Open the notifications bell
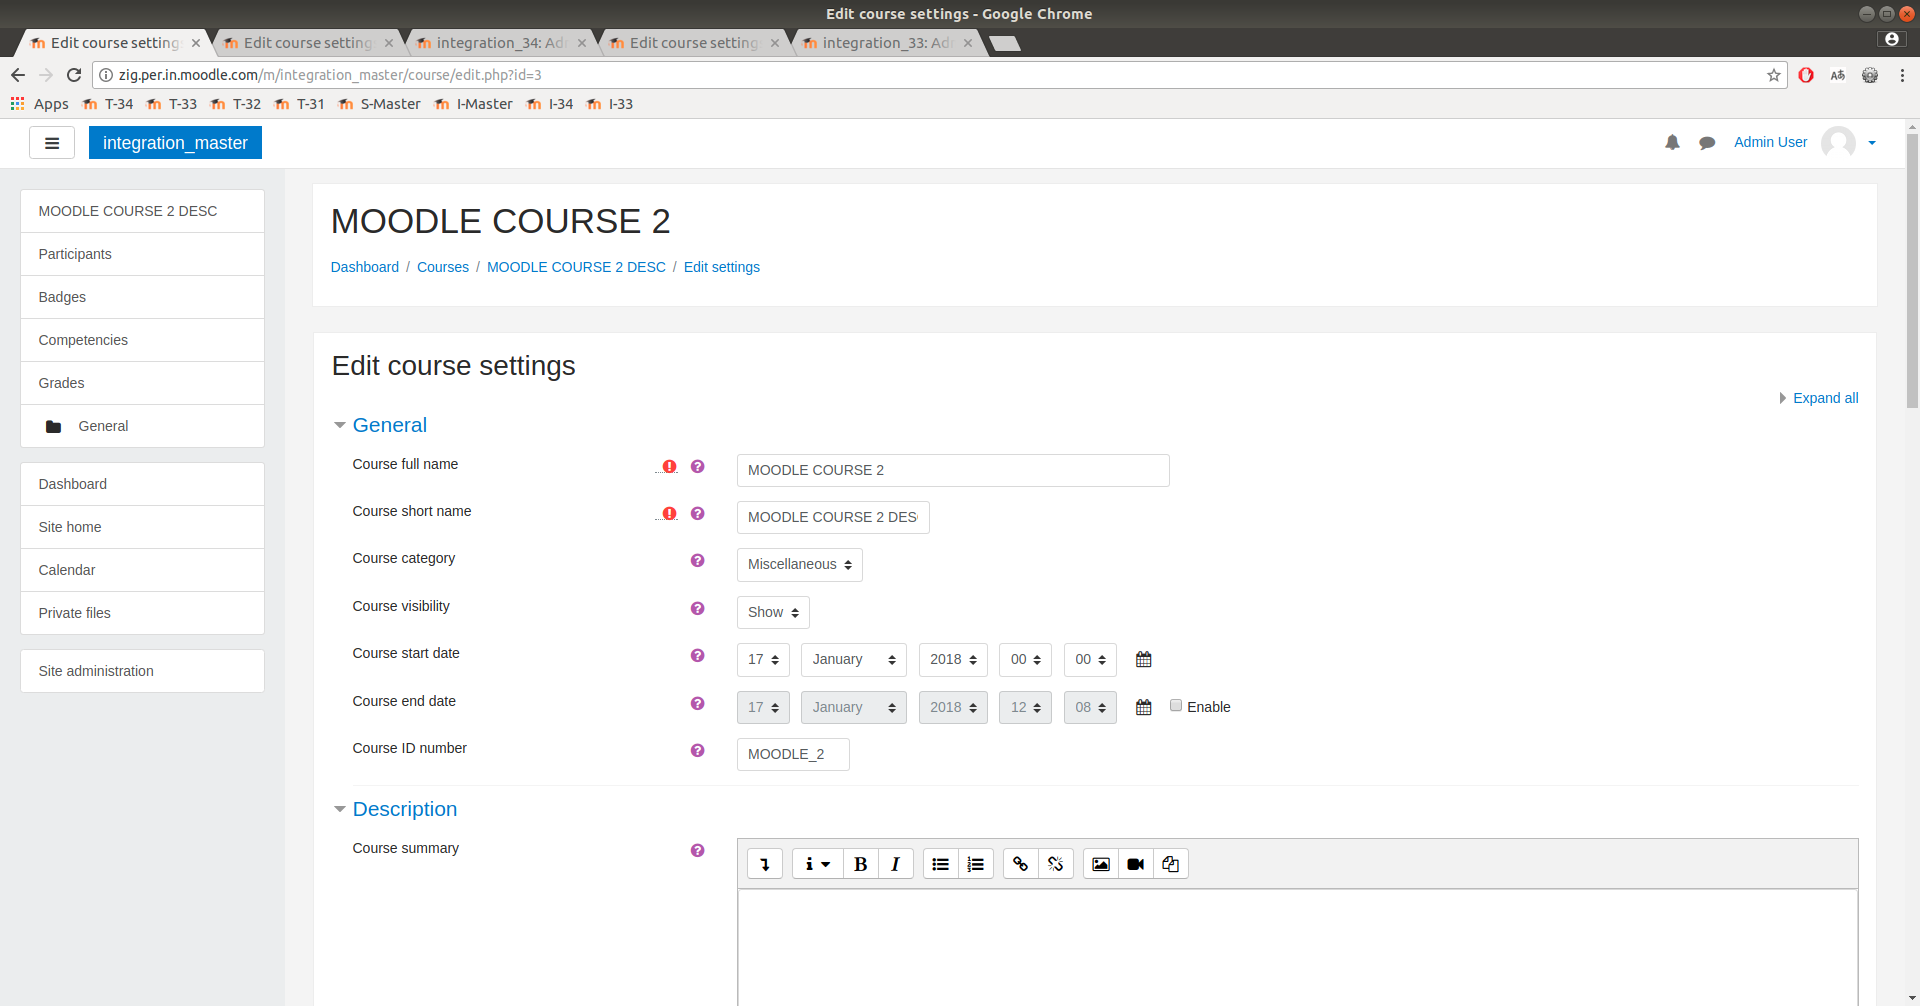Image resolution: width=1920 pixels, height=1006 pixels. (1672, 143)
